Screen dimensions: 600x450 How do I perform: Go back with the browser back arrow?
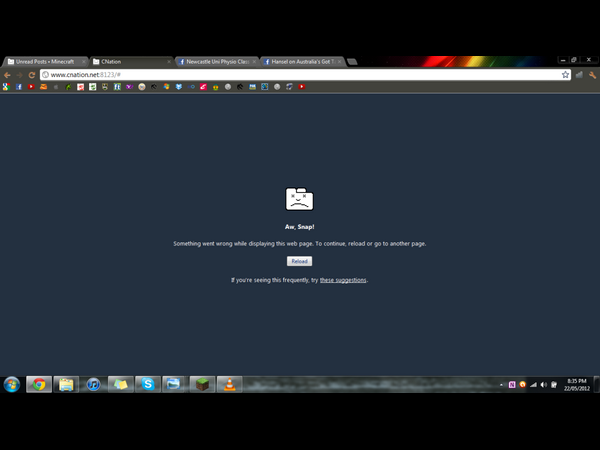[7, 75]
